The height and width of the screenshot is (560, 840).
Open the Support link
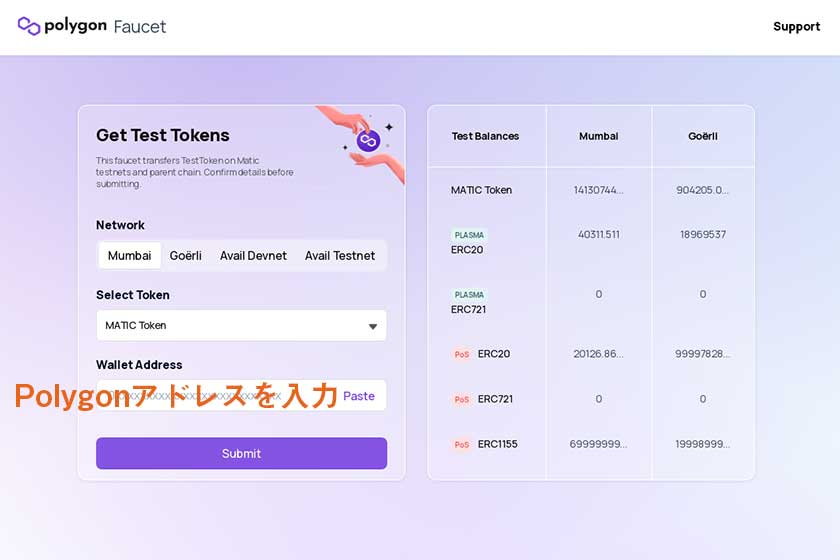click(796, 27)
